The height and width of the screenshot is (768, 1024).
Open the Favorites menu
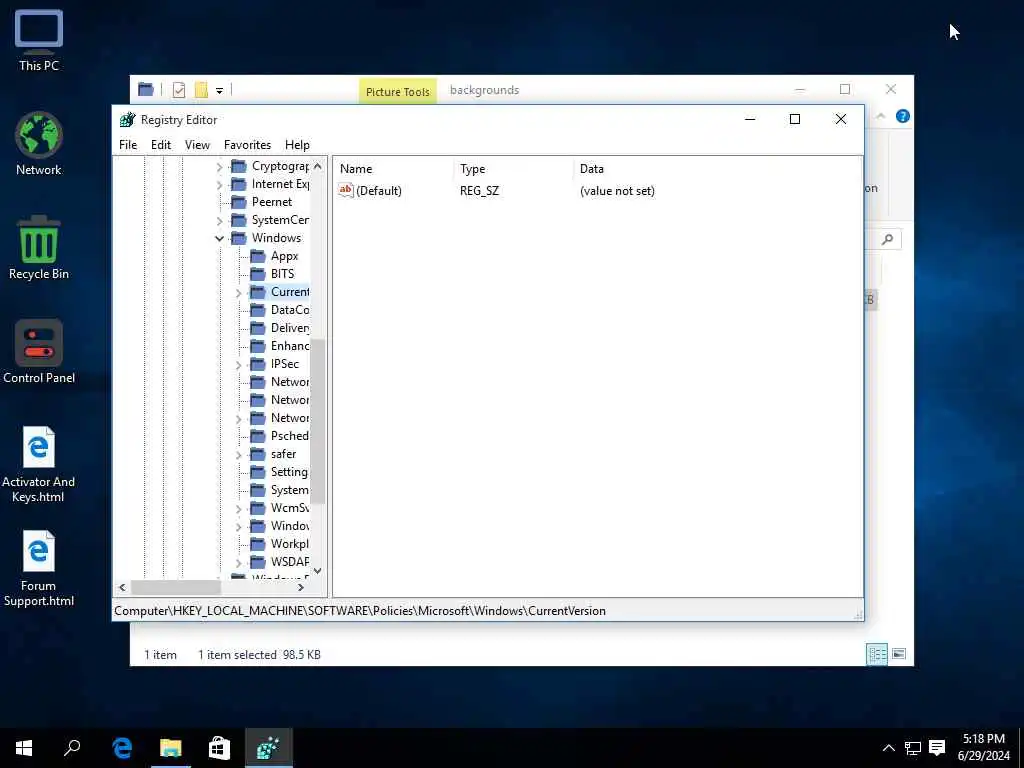click(247, 145)
